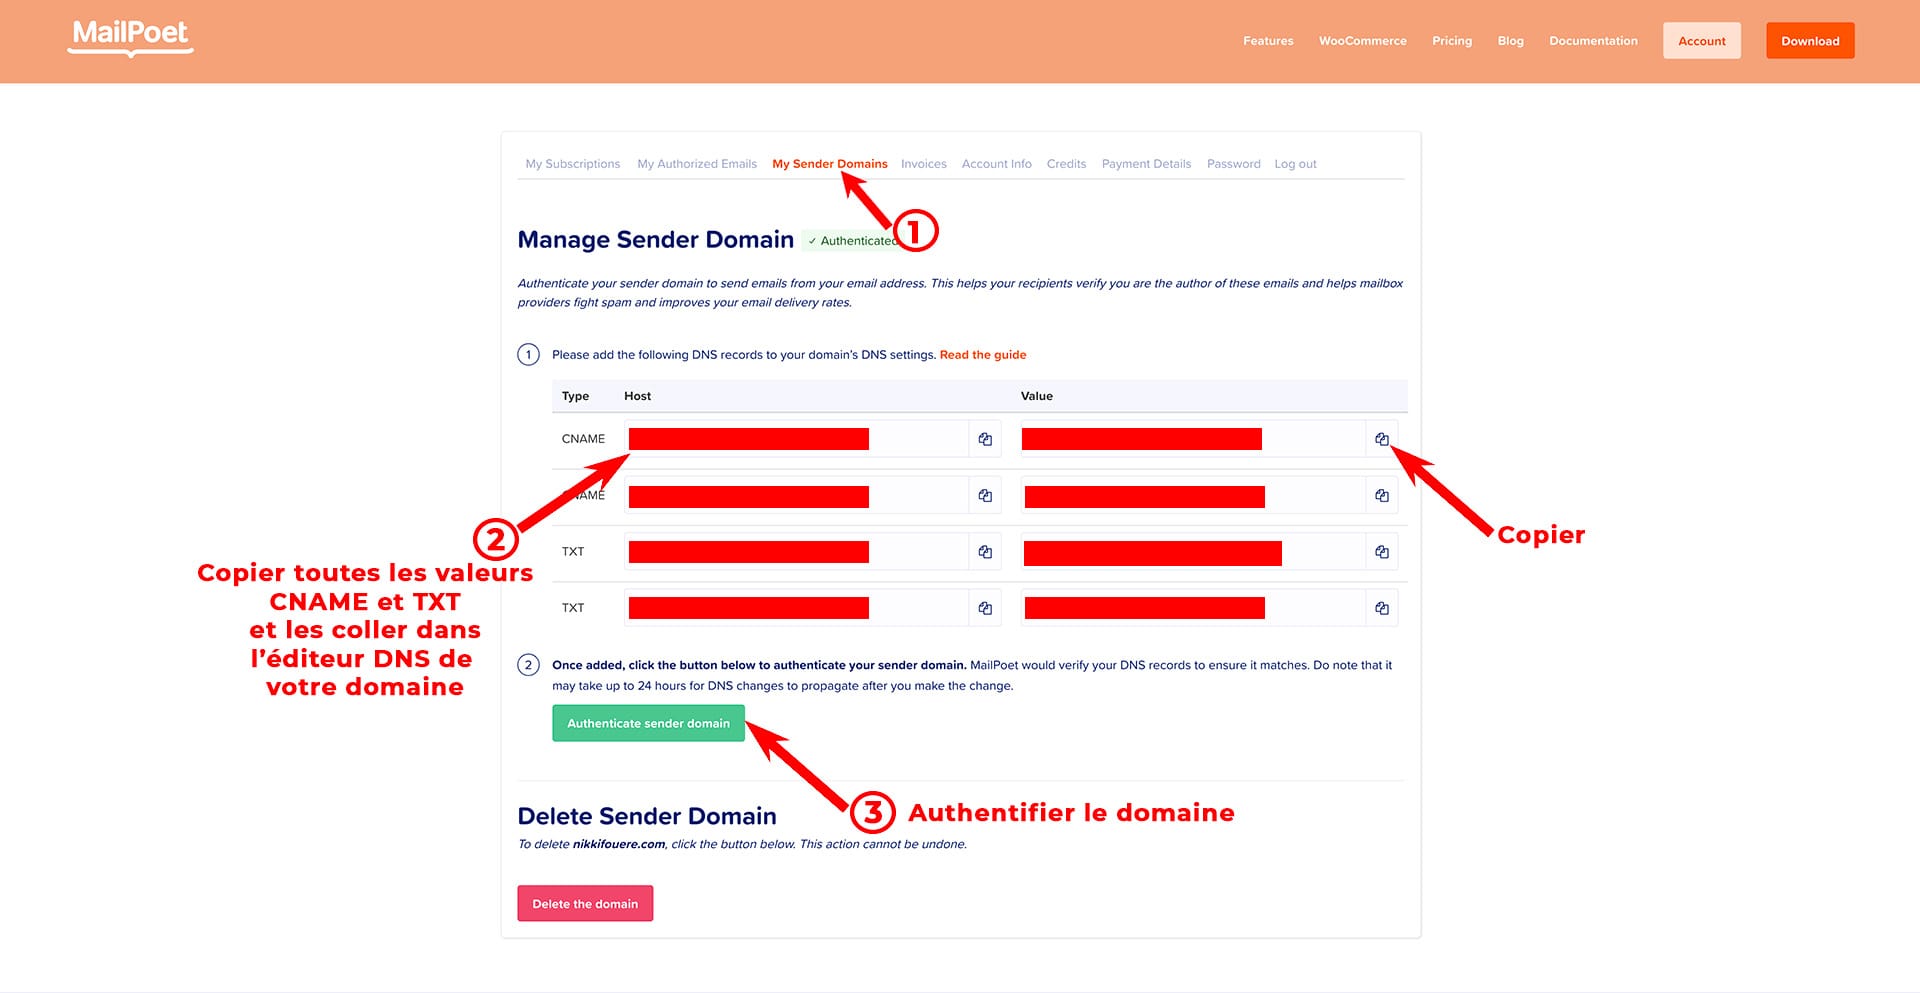Copy the second CNAME record value
The width and height of the screenshot is (1920, 993).
click(1381, 496)
